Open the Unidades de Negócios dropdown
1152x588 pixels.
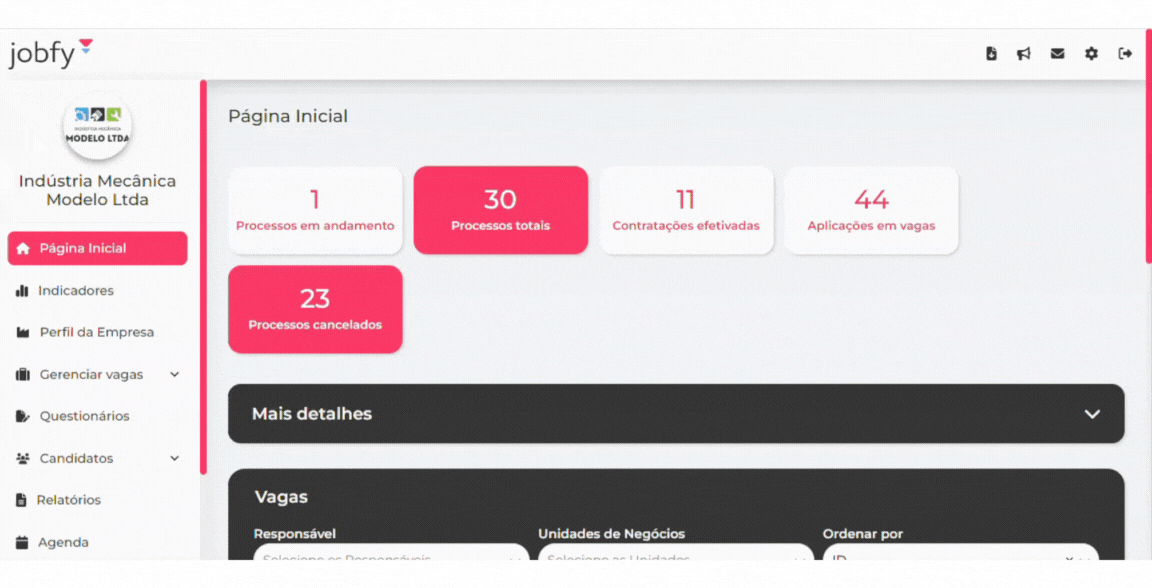click(x=675, y=554)
